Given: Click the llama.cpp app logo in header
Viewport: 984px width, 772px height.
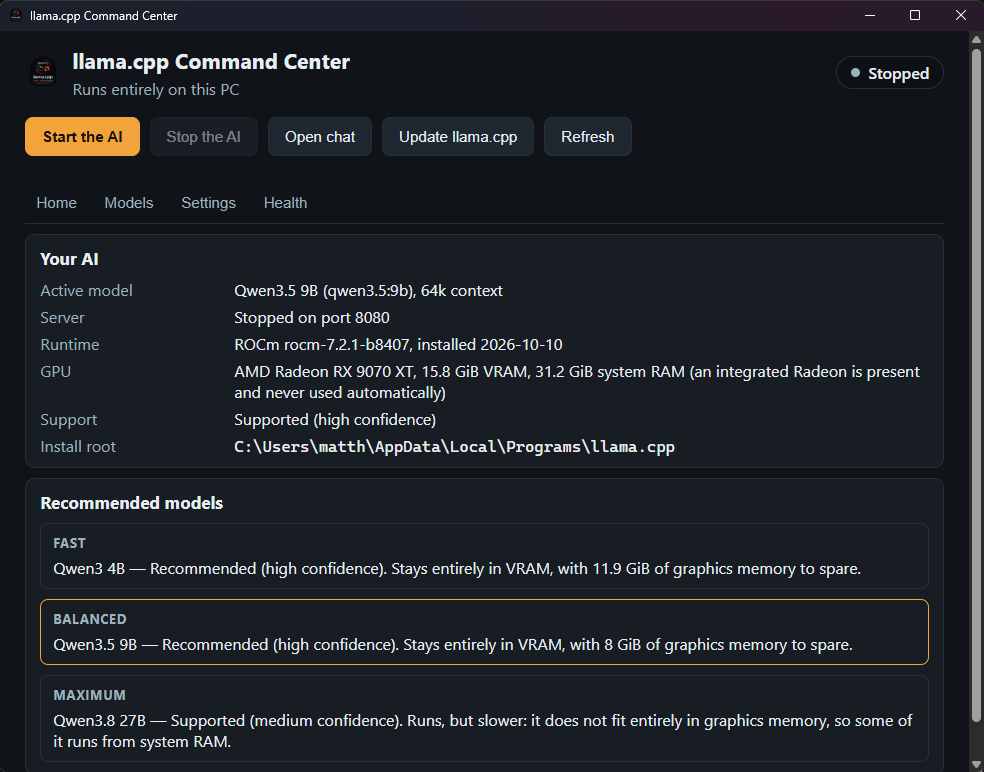Looking at the screenshot, I should pyautogui.click(x=43, y=72).
